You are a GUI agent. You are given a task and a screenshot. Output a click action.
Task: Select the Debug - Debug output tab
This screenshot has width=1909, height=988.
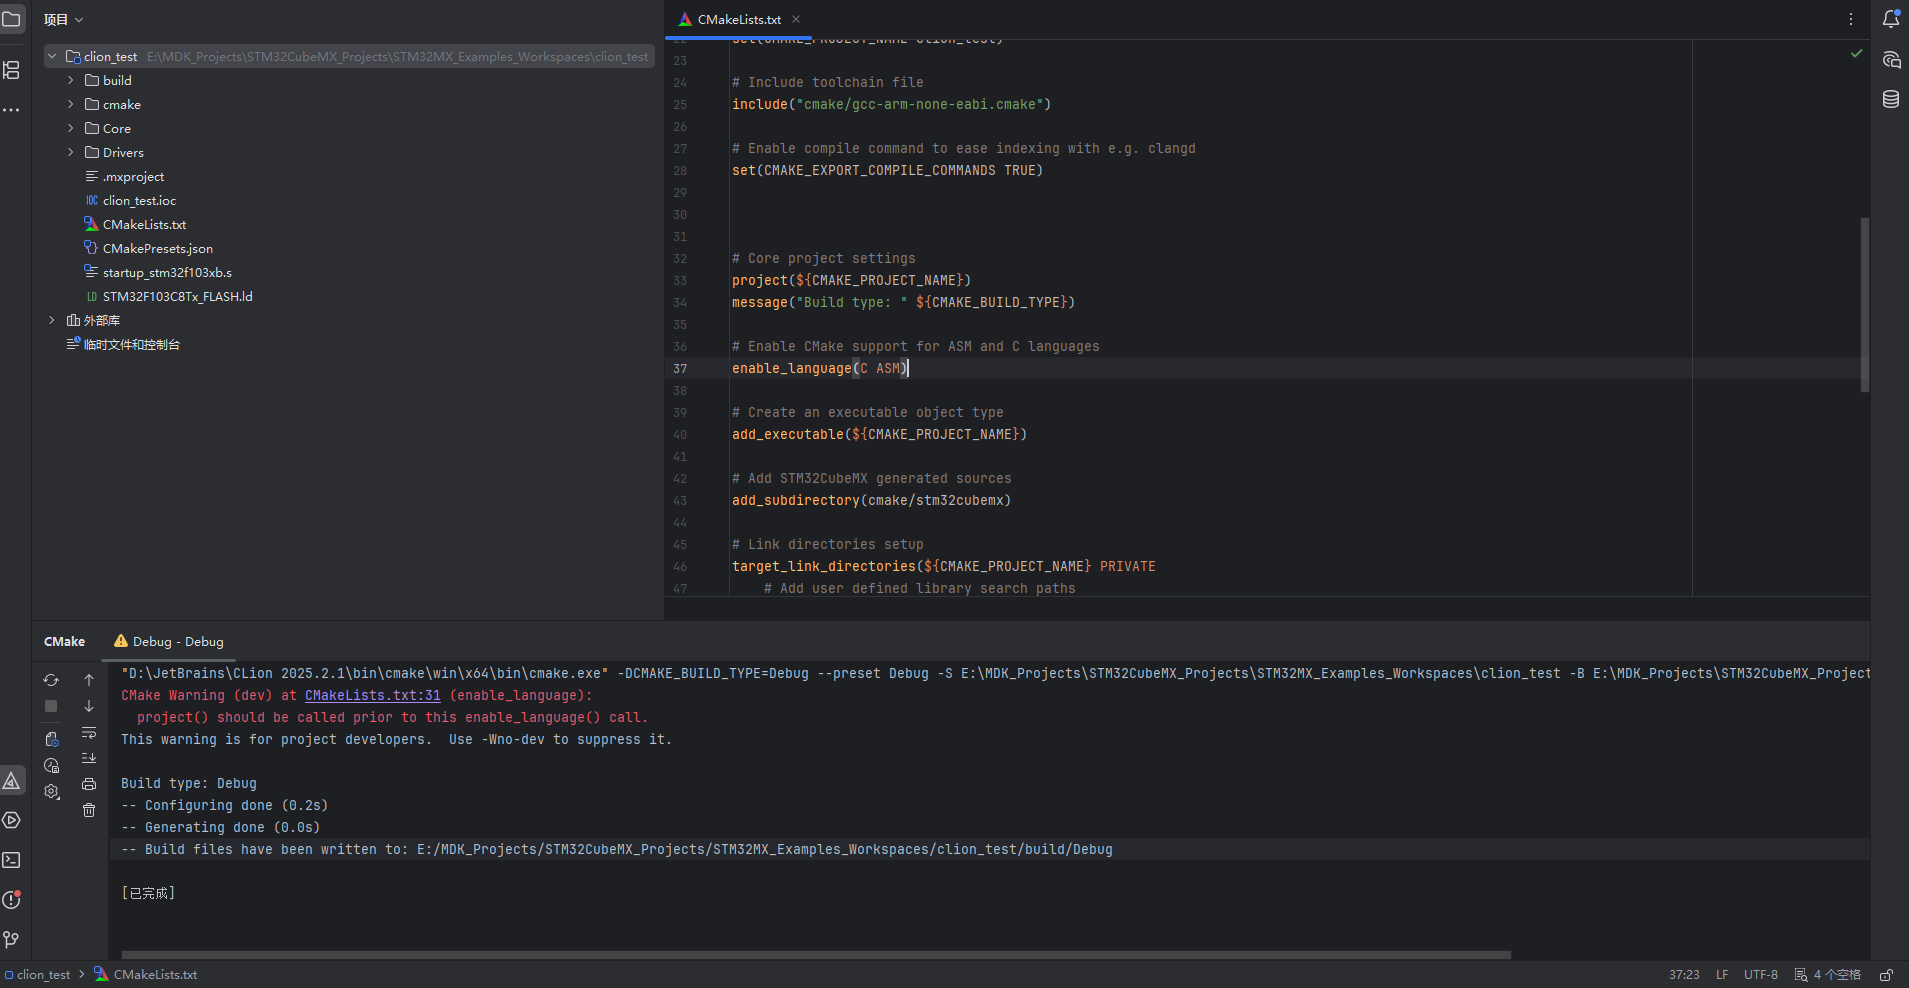pyautogui.click(x=168, y=642)
